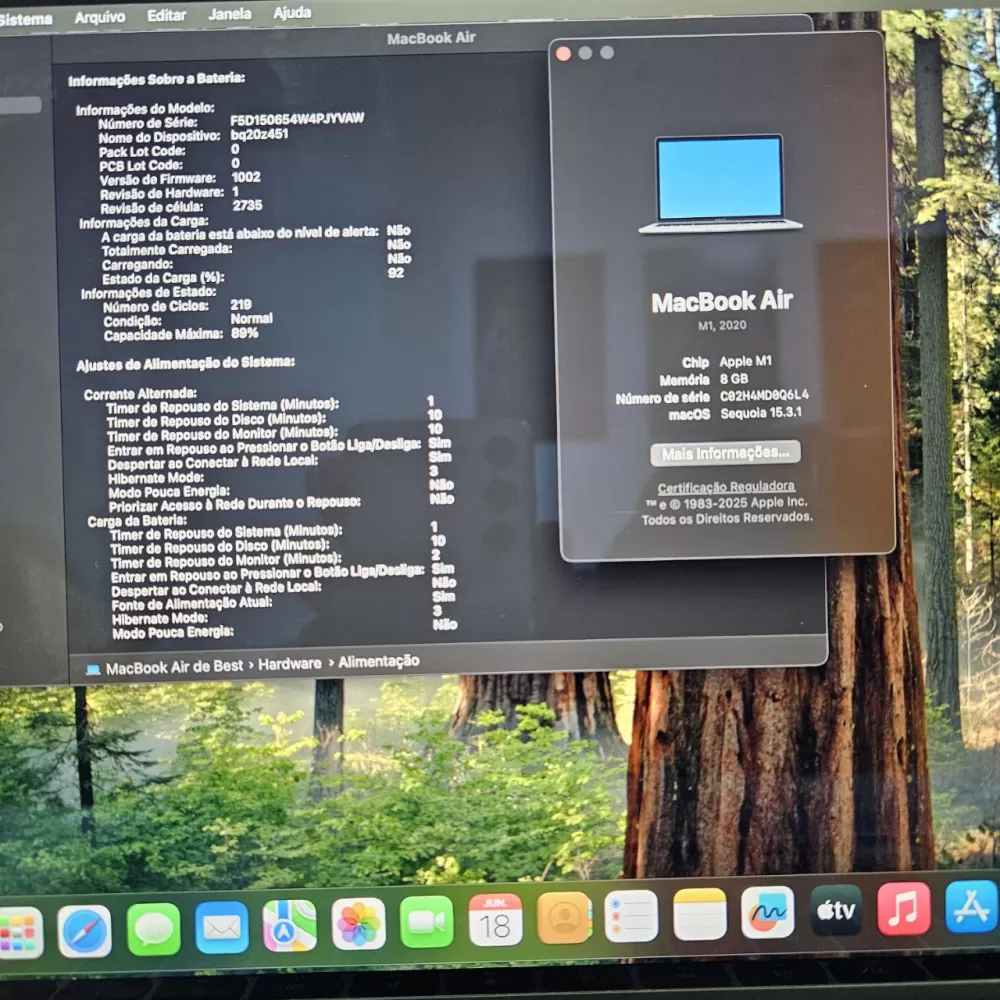1000x1000 pixels.
Task: Click the Corrente Alternada label
Action: (140, 393)
